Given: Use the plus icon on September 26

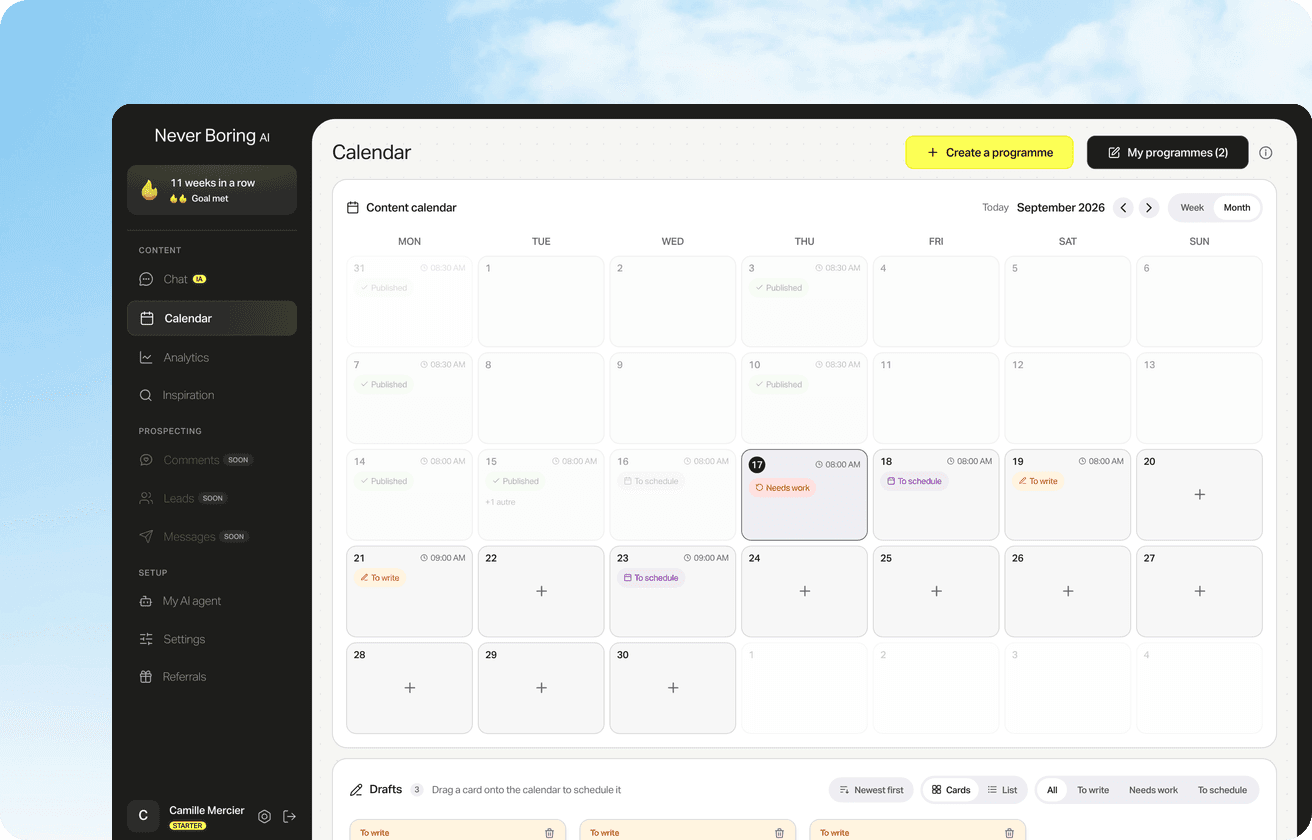Looking at the screenshot, I should (x=1068, y=591).
